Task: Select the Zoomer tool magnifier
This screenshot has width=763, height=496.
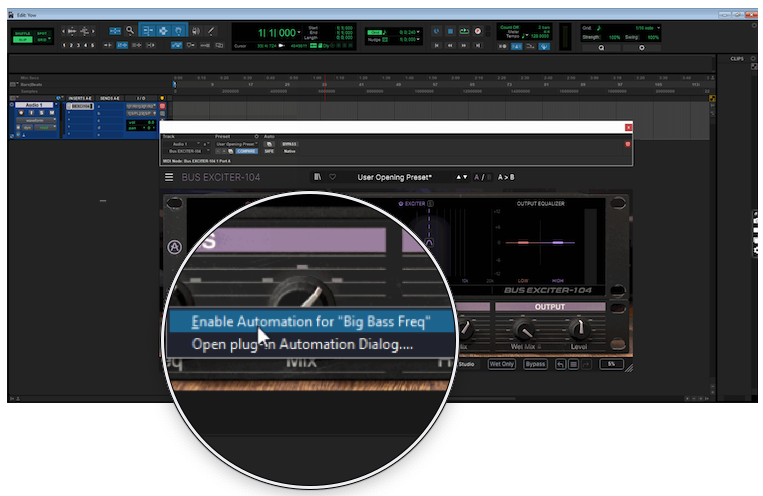Action: pos(130,31)
